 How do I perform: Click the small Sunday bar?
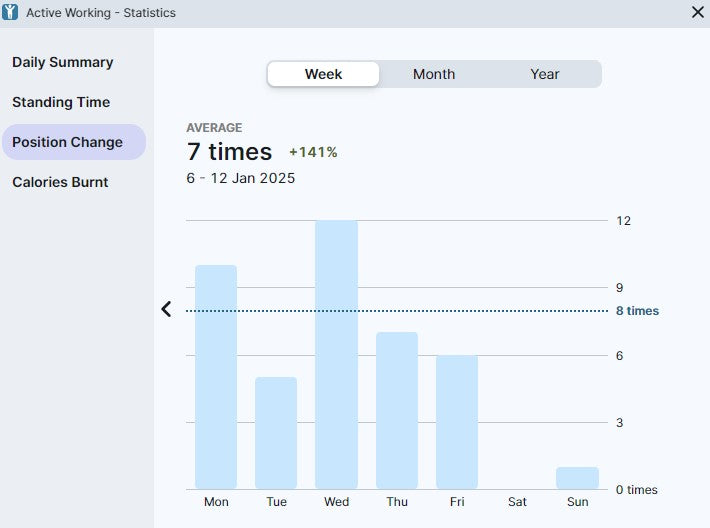tap(577, 478)
